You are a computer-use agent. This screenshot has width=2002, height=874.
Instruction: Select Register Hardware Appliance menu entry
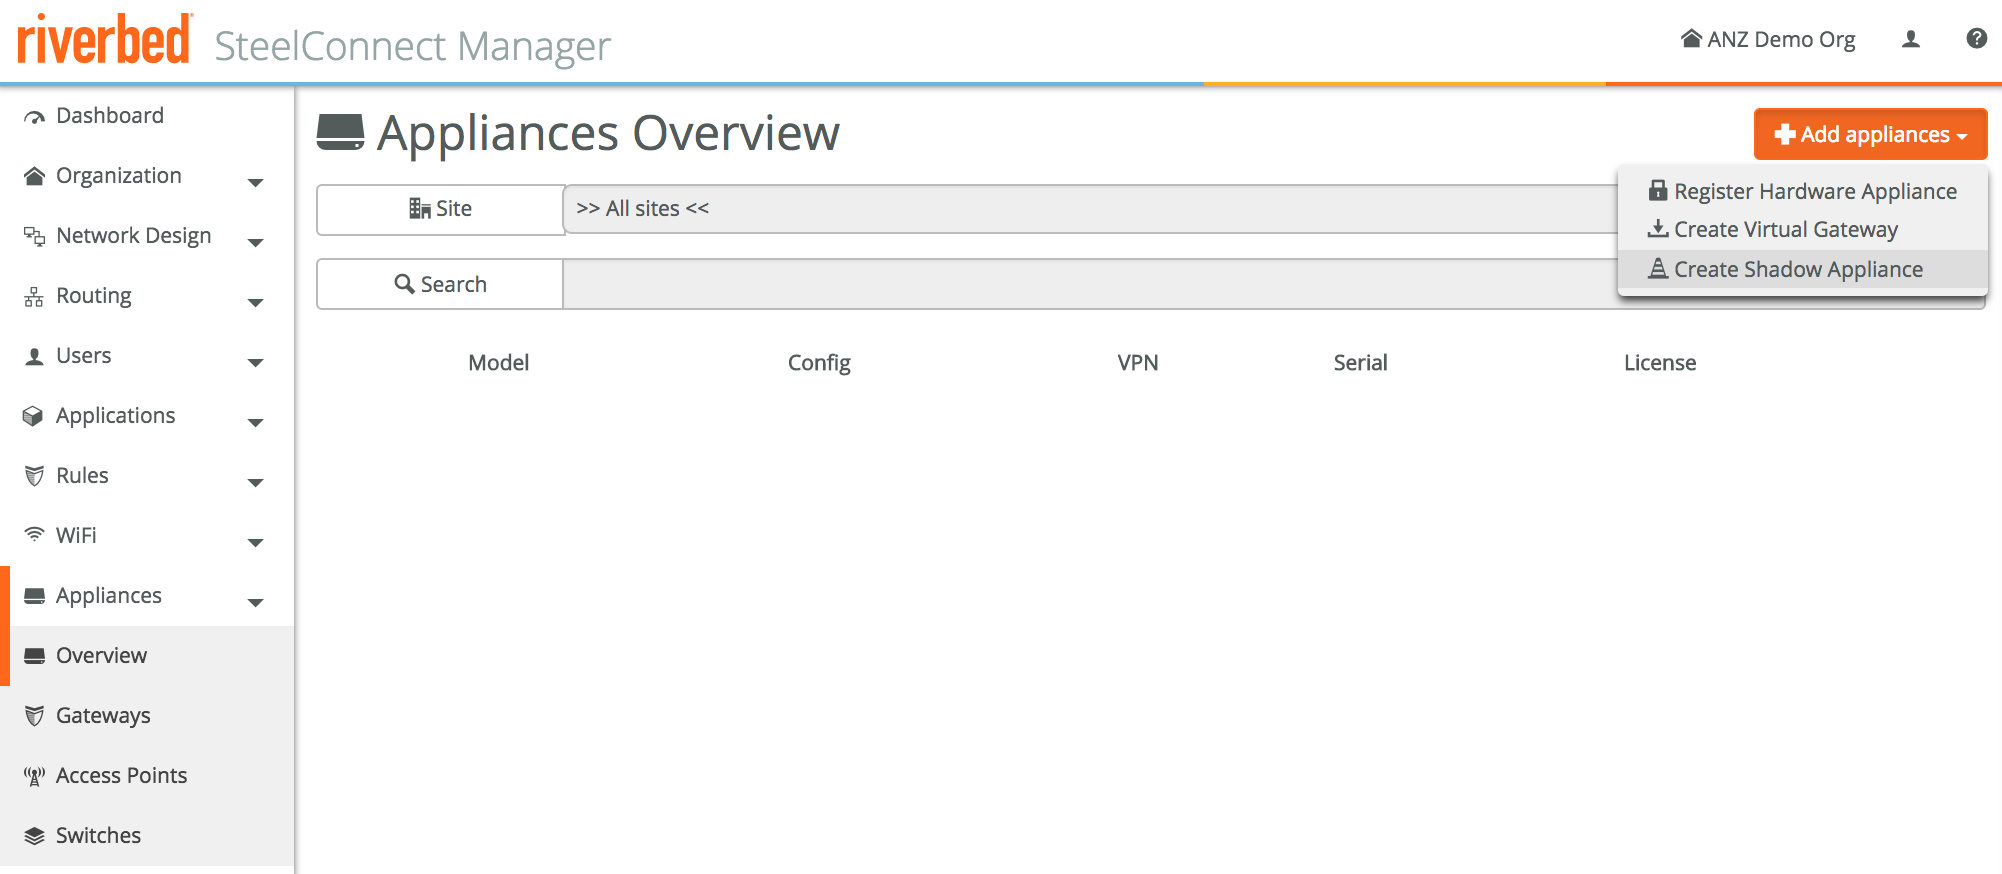(1802, 191)
